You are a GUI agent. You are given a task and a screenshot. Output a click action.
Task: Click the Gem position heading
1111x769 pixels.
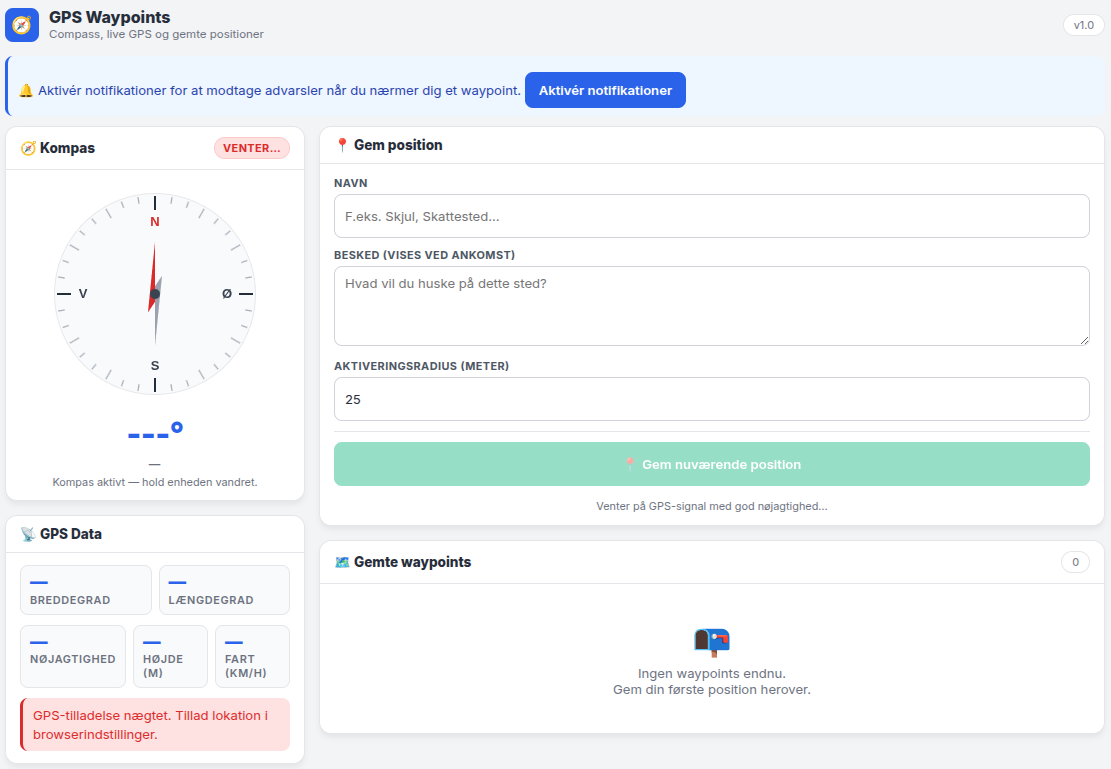(398, 145)
